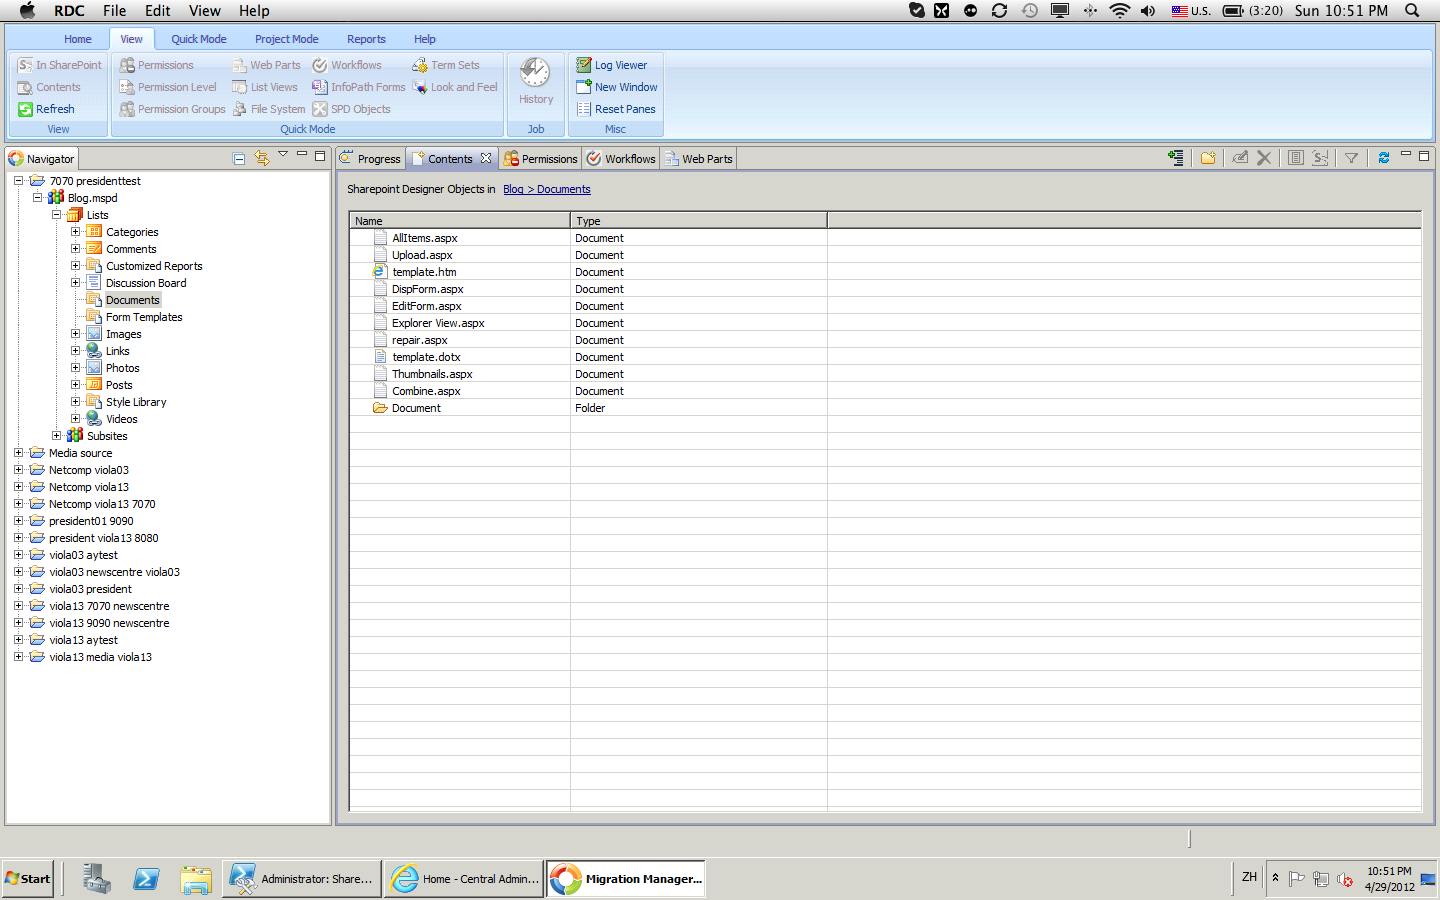Viewport: 1440px width, 900px height.
Task: Click the Windows Start button
Action: [x=28, y=878]
